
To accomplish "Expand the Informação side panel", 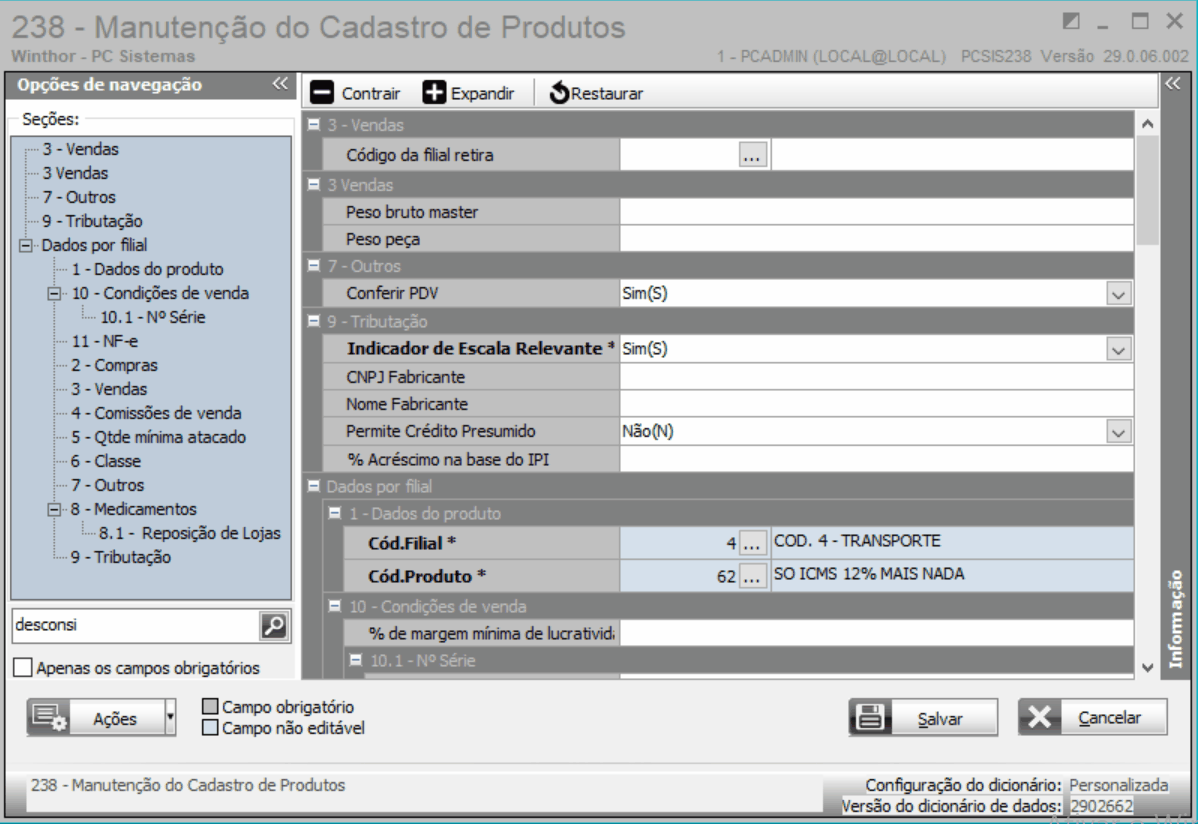I will click(1173, 83).
